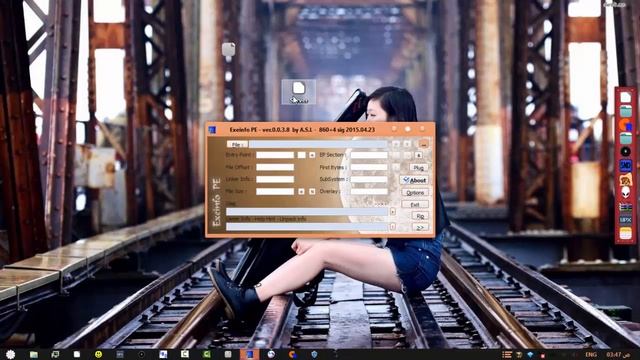This screenshot has width=640, height=360.
Task: Click the small button beside the First Bytes field
Action: [x=396, y=167]
